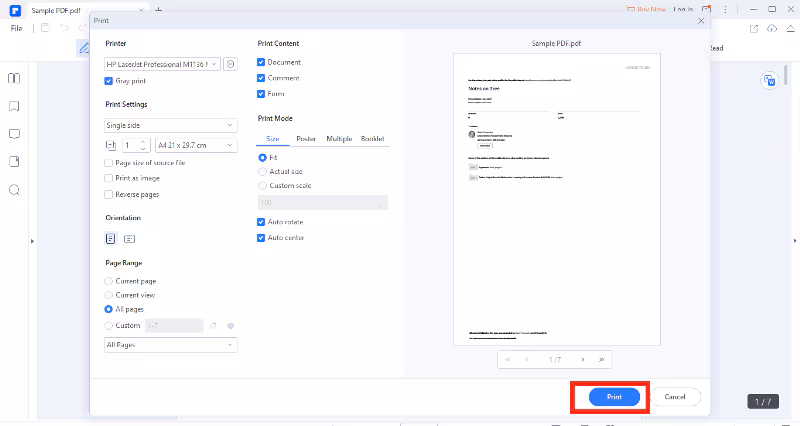This screenshot has width=800, height=426.
Task: Click the Print button
Action: [x=614, y=397]
